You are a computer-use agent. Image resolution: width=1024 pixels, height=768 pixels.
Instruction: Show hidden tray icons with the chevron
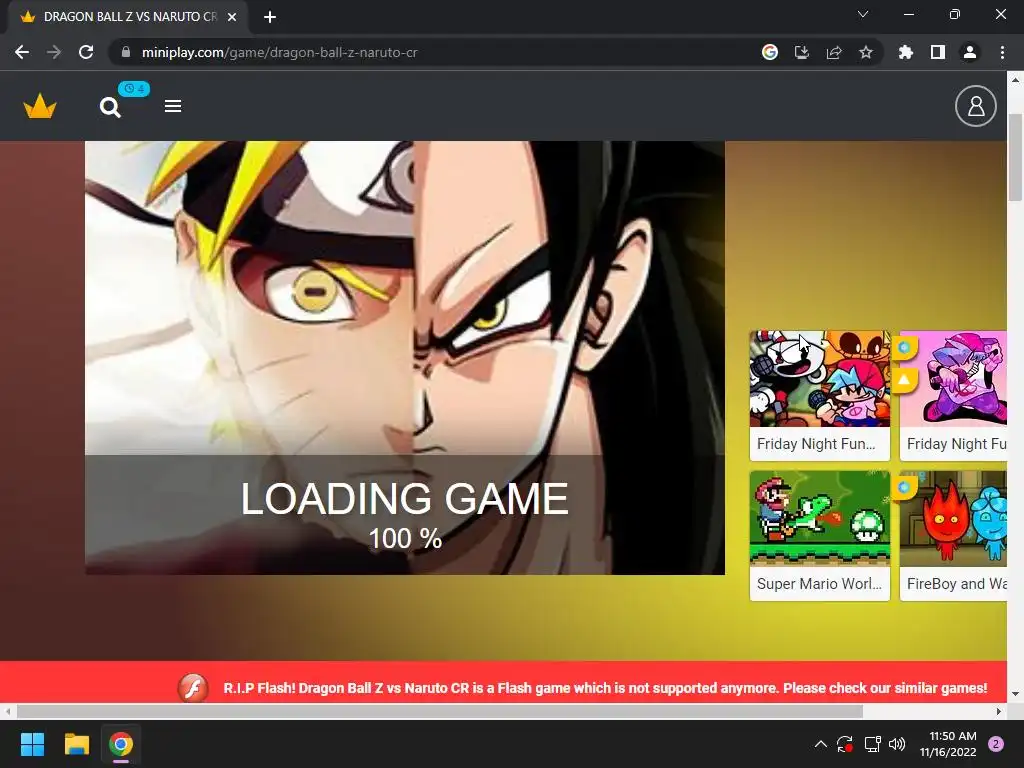[x=821, y=744]
